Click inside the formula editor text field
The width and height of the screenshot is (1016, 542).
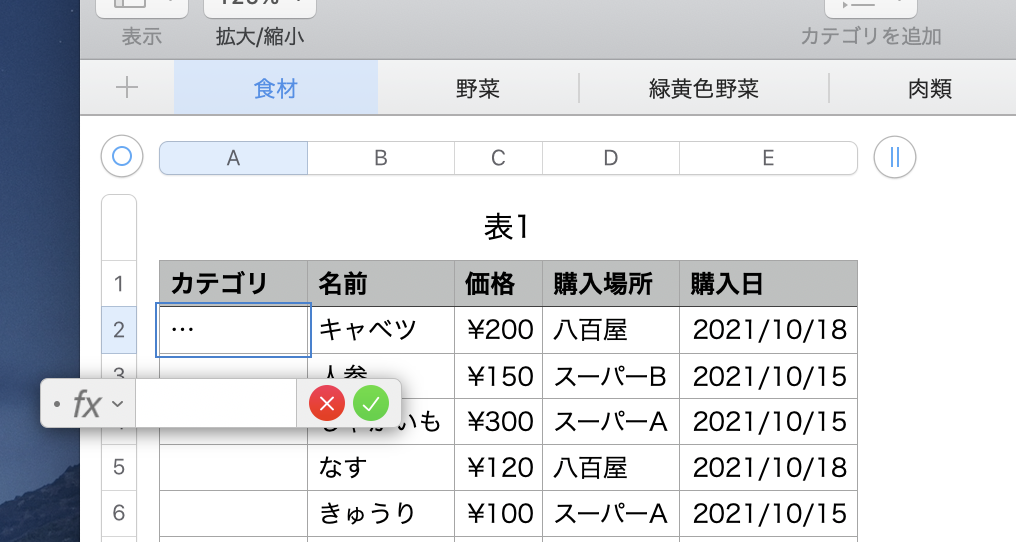(x=215, y=404)
